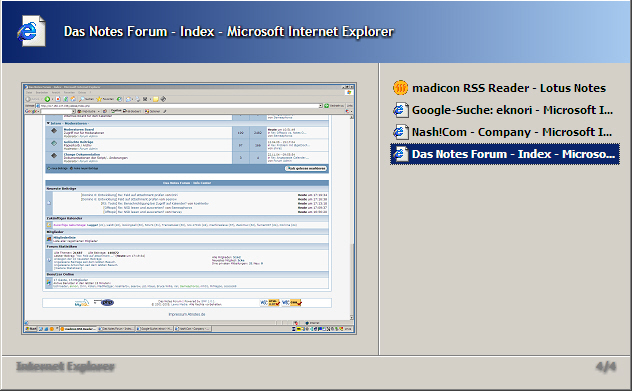Click the IE icon beside Google-Suche: eknori
The width and height of the screenshot is (632, 391).
[x=400, y=110]
